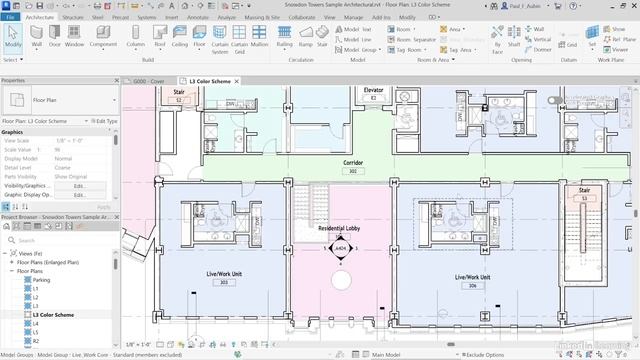Choose the By Face opening tool

pos(497,40)
